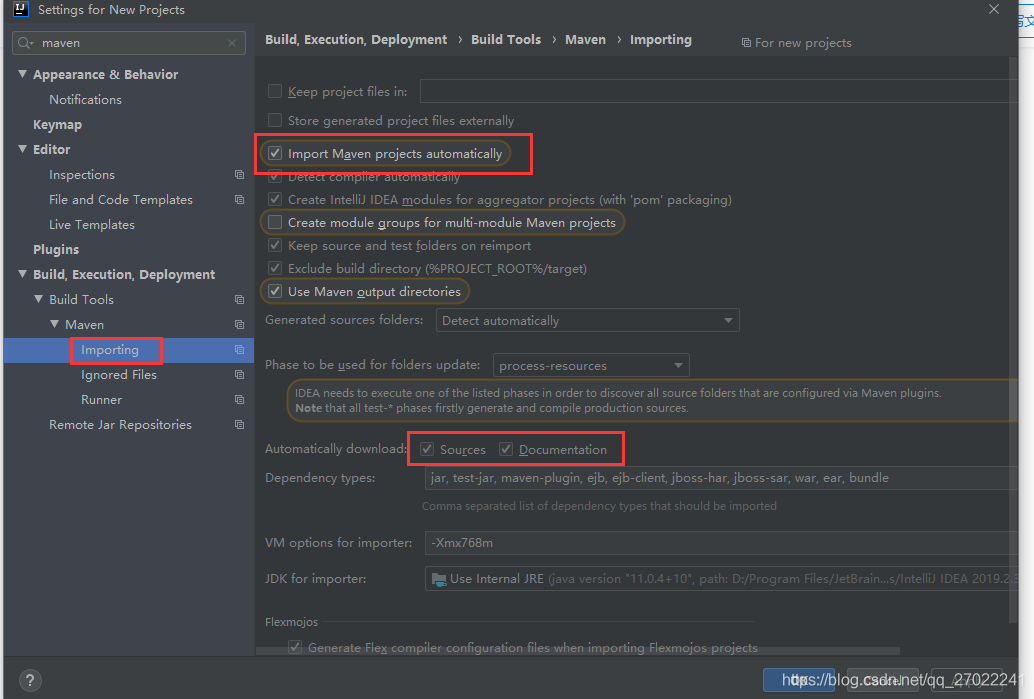Open Generated sources folders dropdown
Screen dimensions: 1034x699
pos(588,320)
